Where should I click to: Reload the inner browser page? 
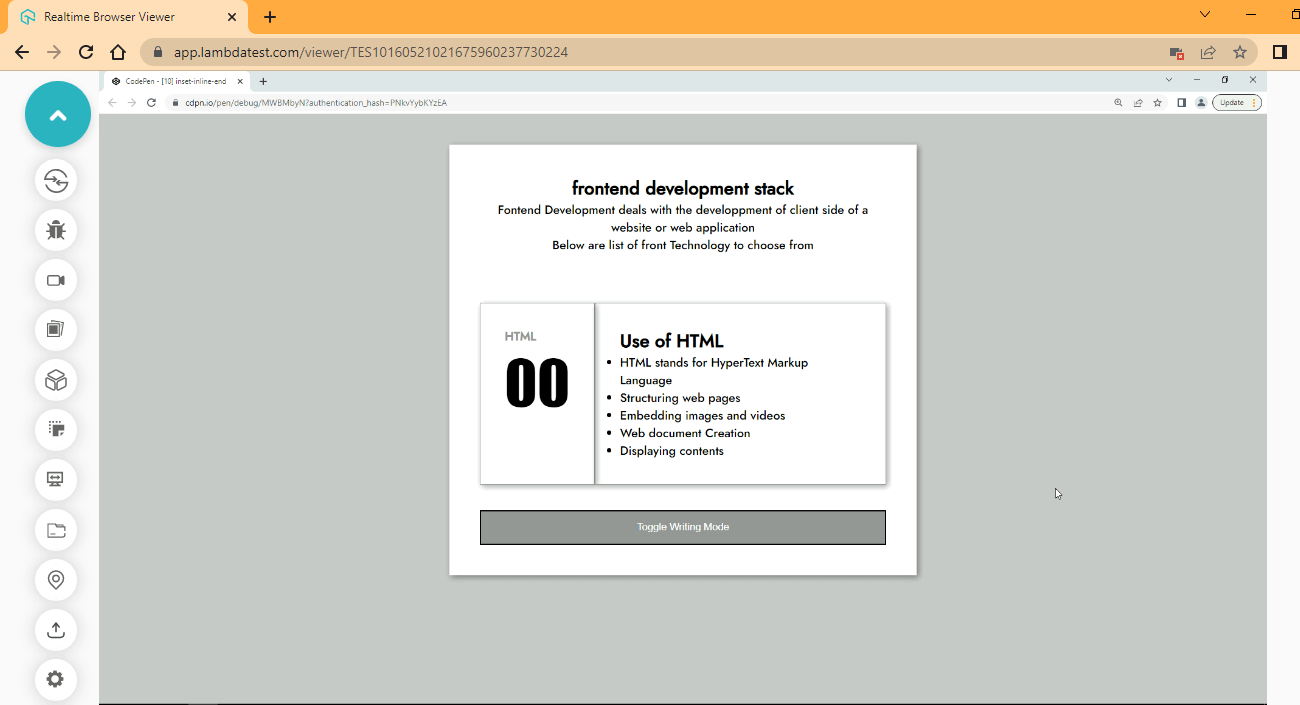click(x=152, y=102)
